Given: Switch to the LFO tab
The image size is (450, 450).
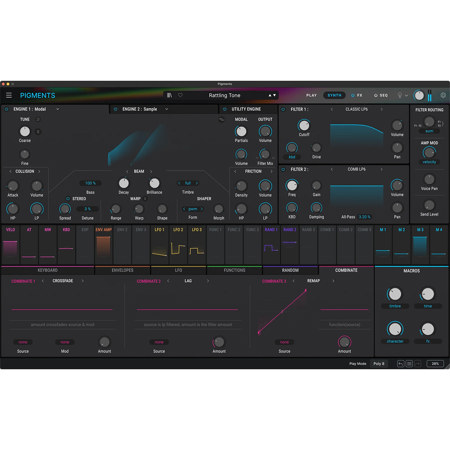Looking at the screenshot, I should pyautogui.click(x=178, y=270).
